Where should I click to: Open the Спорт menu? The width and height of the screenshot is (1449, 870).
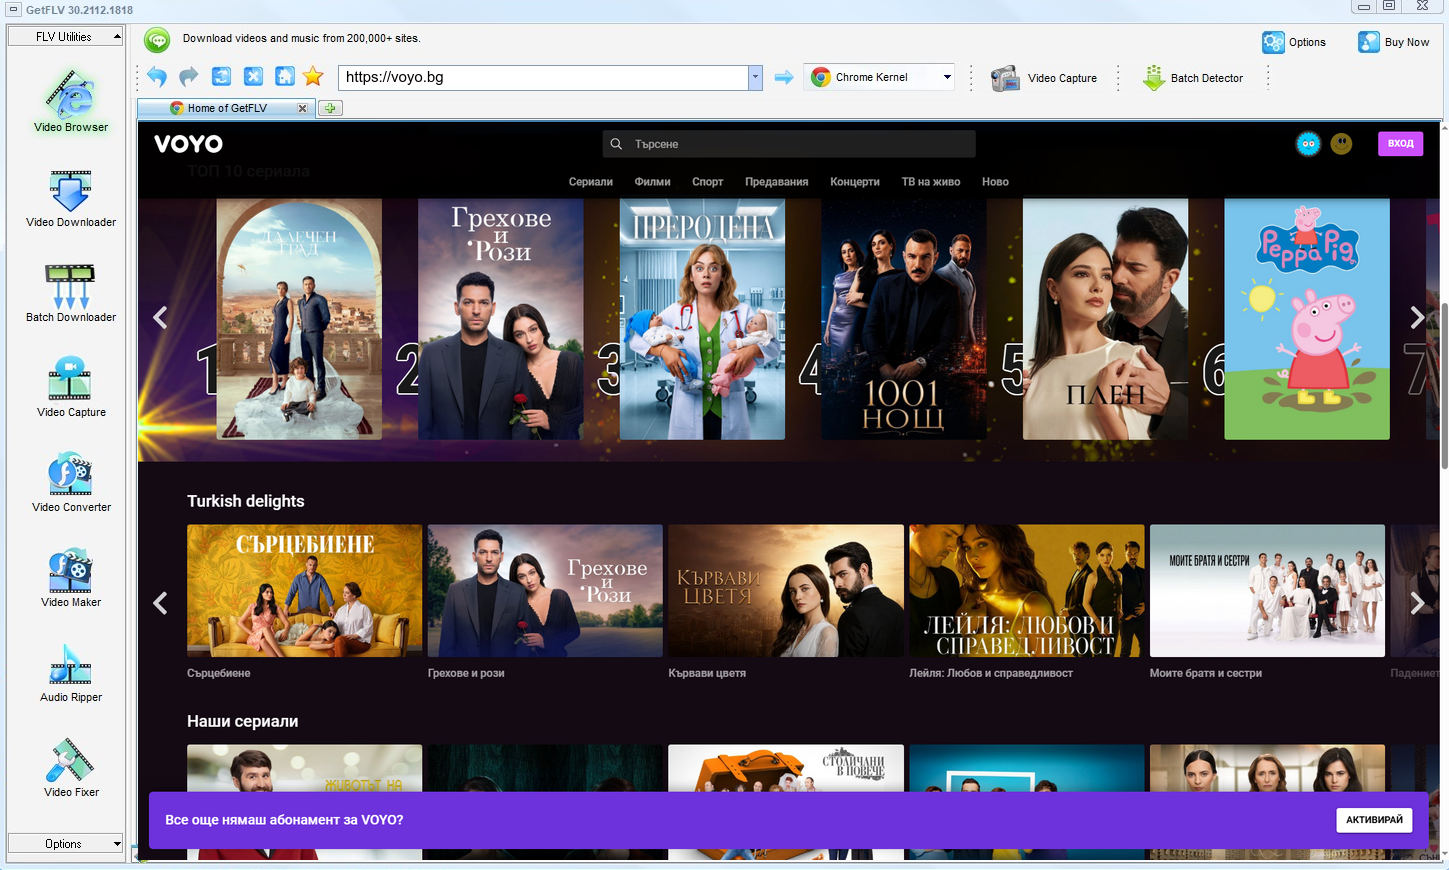click(707, 182)
